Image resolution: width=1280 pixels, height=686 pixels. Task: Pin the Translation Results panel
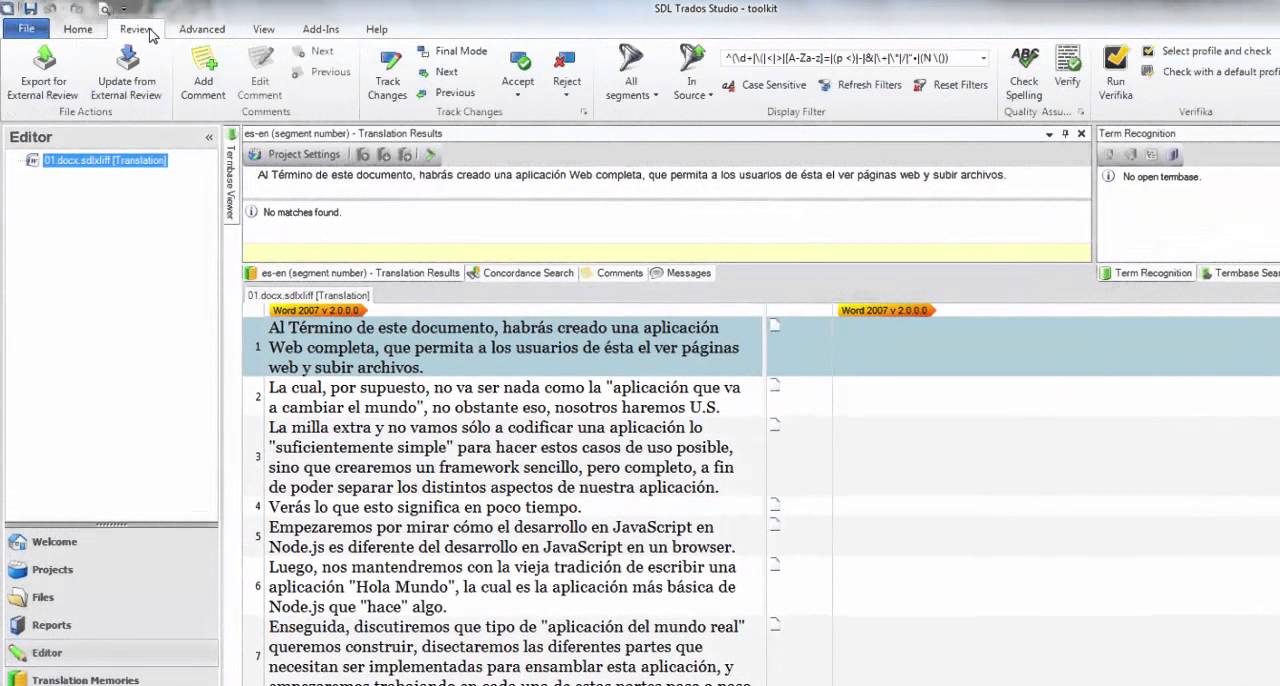1065,134
